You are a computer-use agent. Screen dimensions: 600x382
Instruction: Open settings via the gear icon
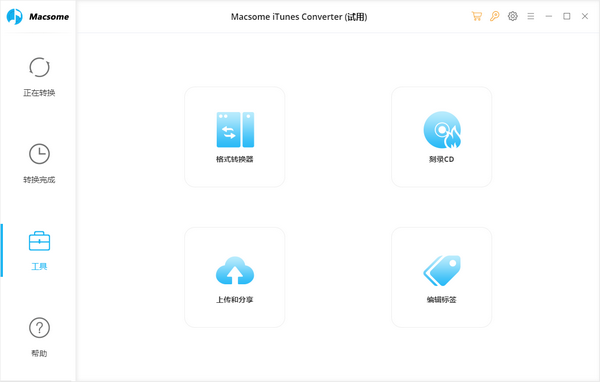click(512, 16)
